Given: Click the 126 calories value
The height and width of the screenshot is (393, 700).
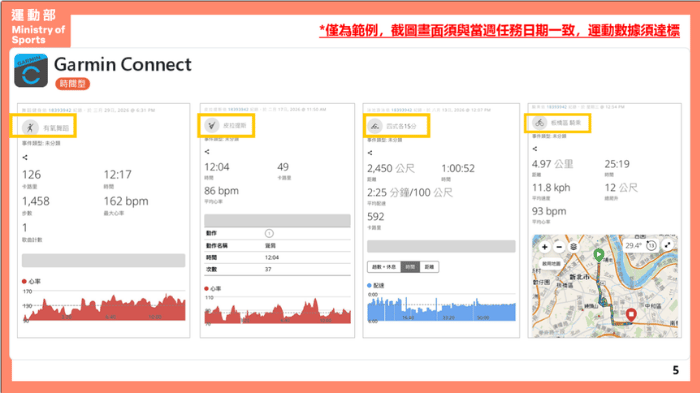Looking at the screenshot, I should tap(31, 175).
